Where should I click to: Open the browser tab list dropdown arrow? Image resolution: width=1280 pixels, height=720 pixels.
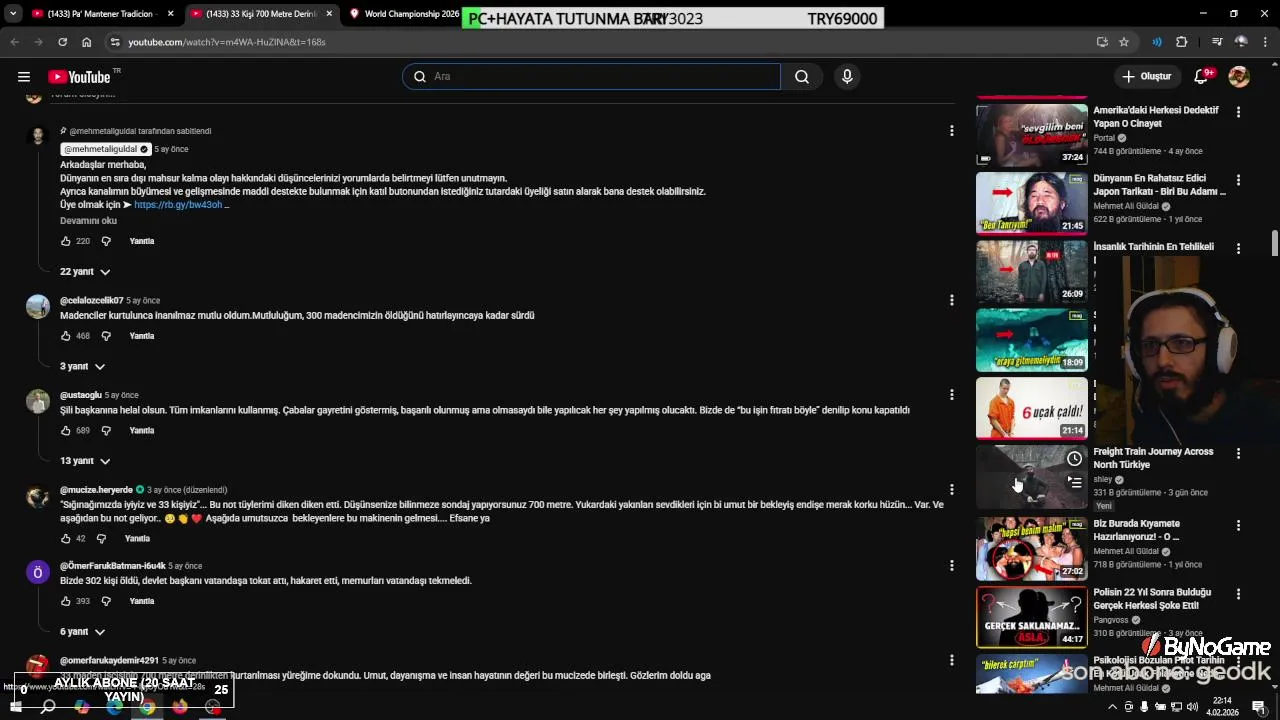[x=13, y=14]
